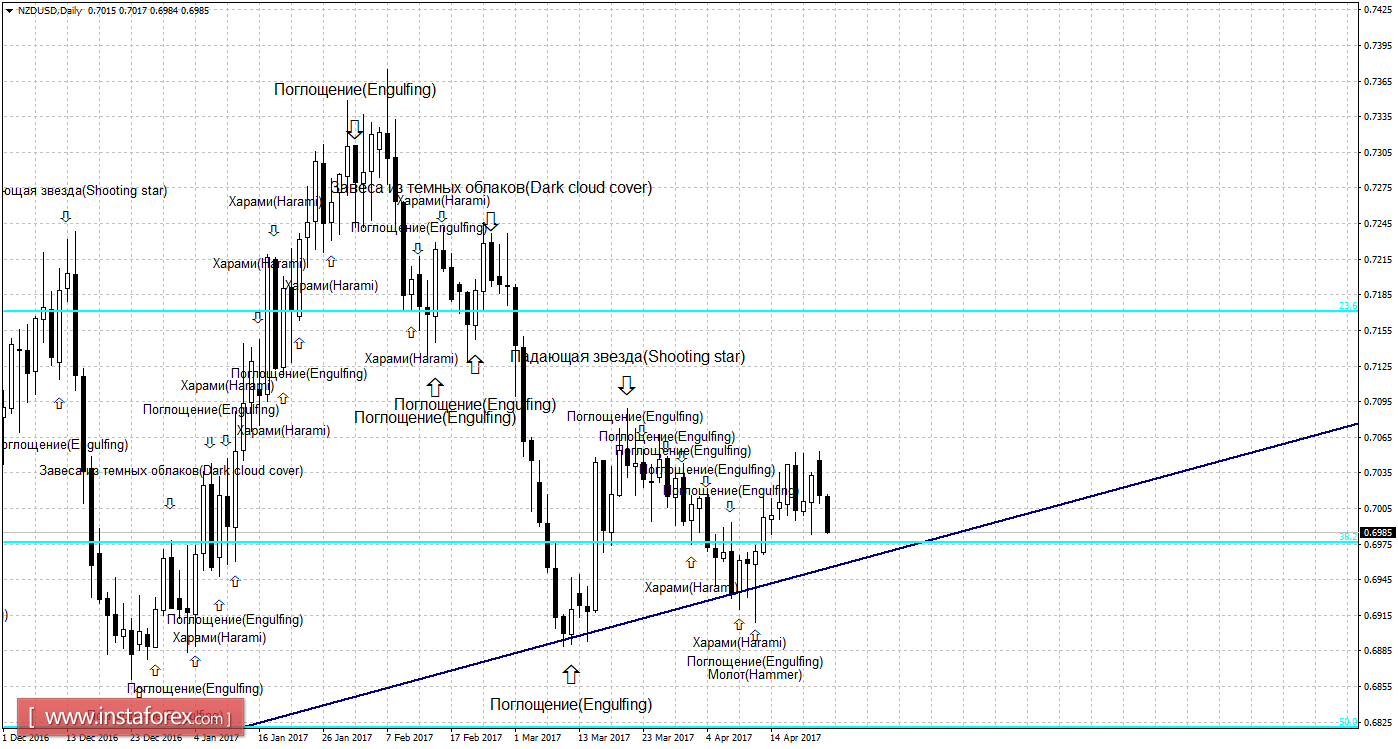Click the 13 Dec 2016 date label
Image resolution: width=1398 pixels, height=749 pixels.
(x=93, y=738)
